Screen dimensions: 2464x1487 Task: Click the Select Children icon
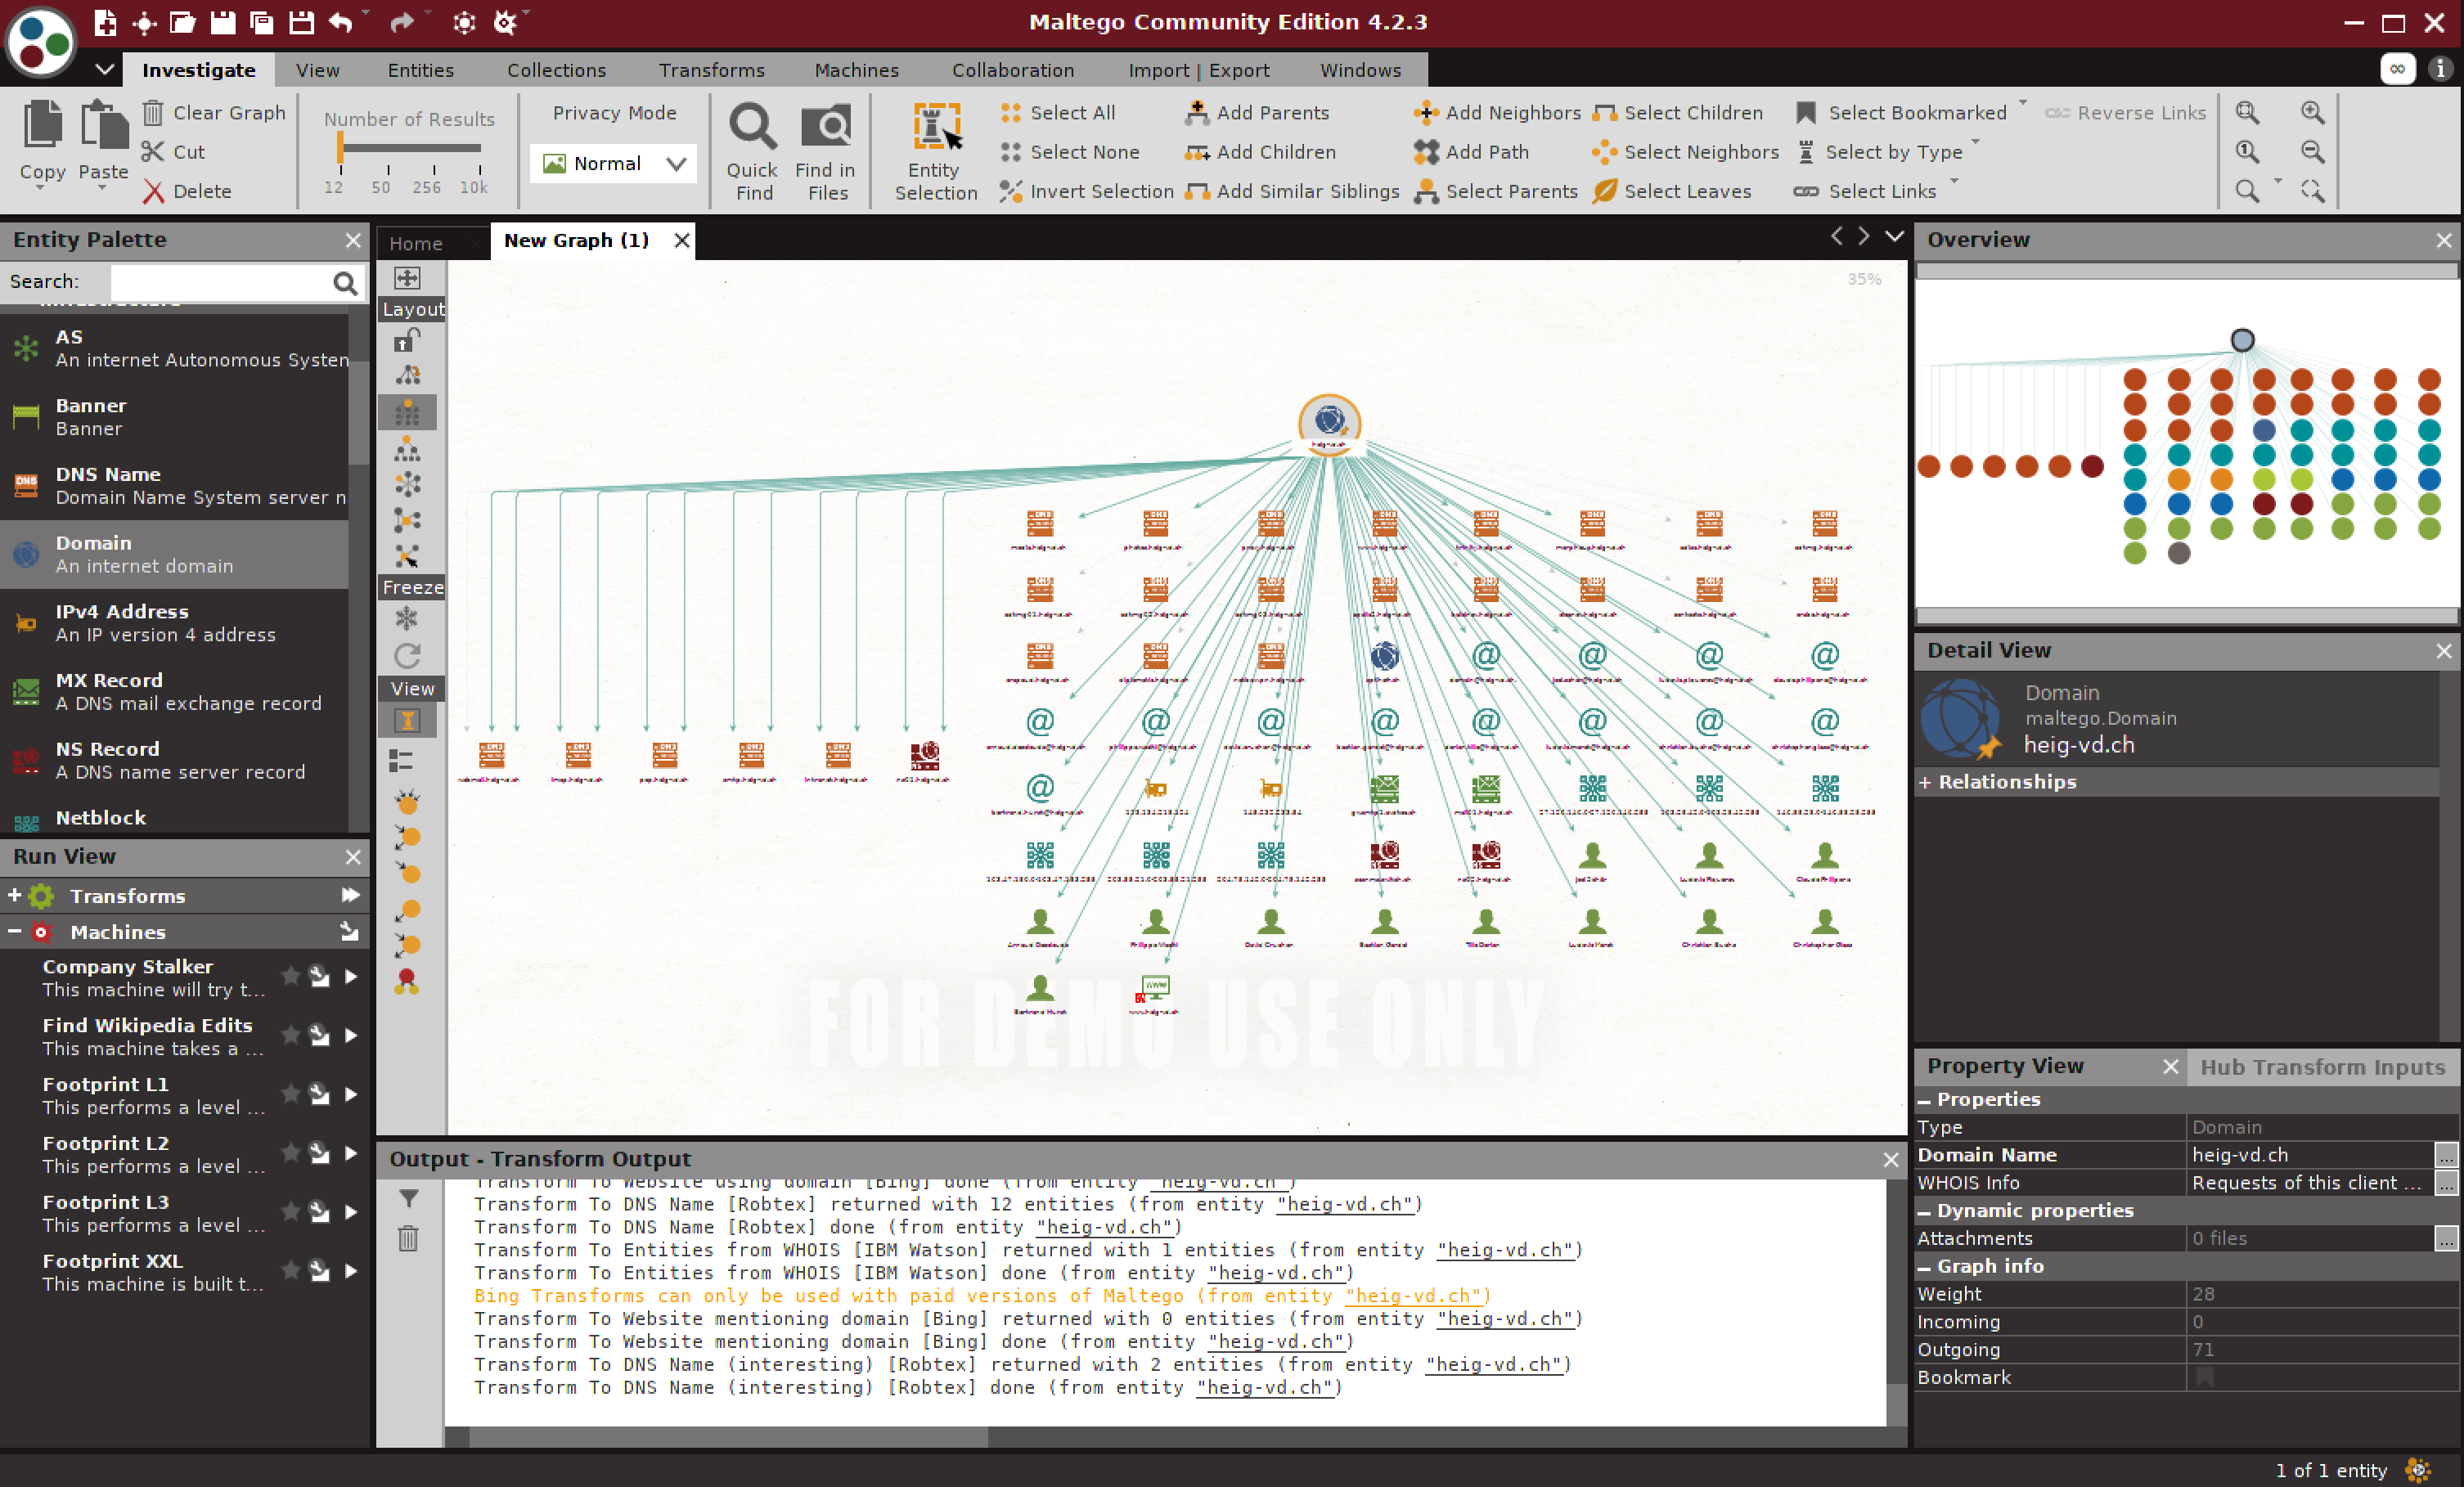(x=1603, y=111)
